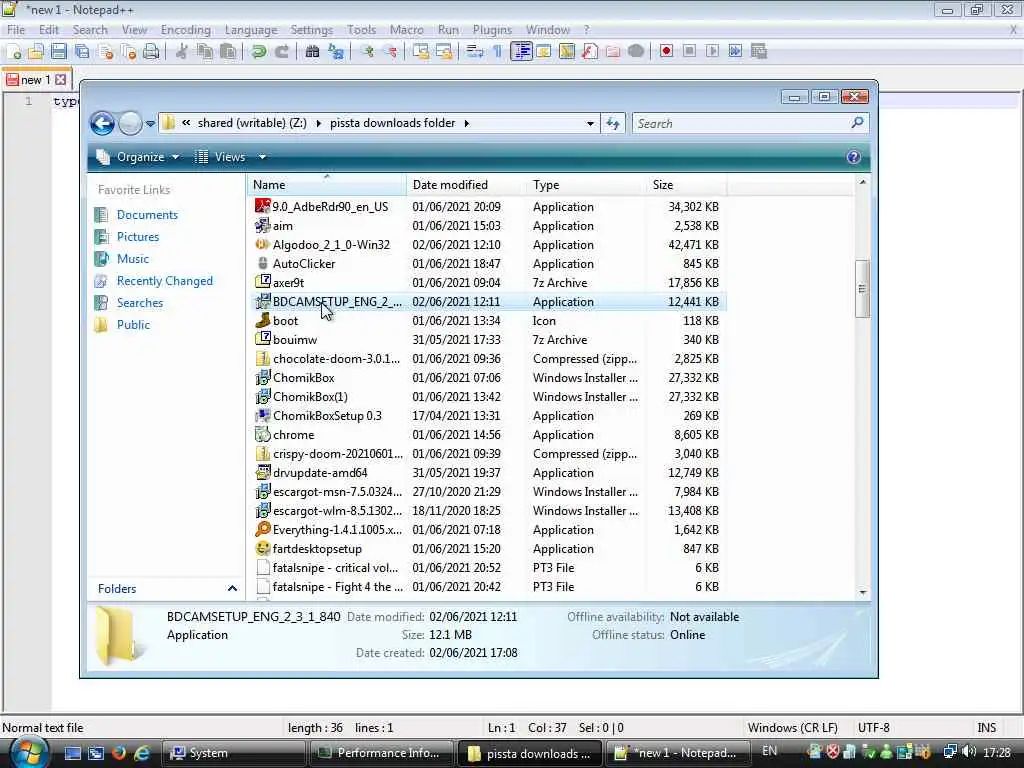Click Run Macro Multiple Times icon
Image resolution: width=1024 pixels, height=768 pixels.
coord(735,51)
